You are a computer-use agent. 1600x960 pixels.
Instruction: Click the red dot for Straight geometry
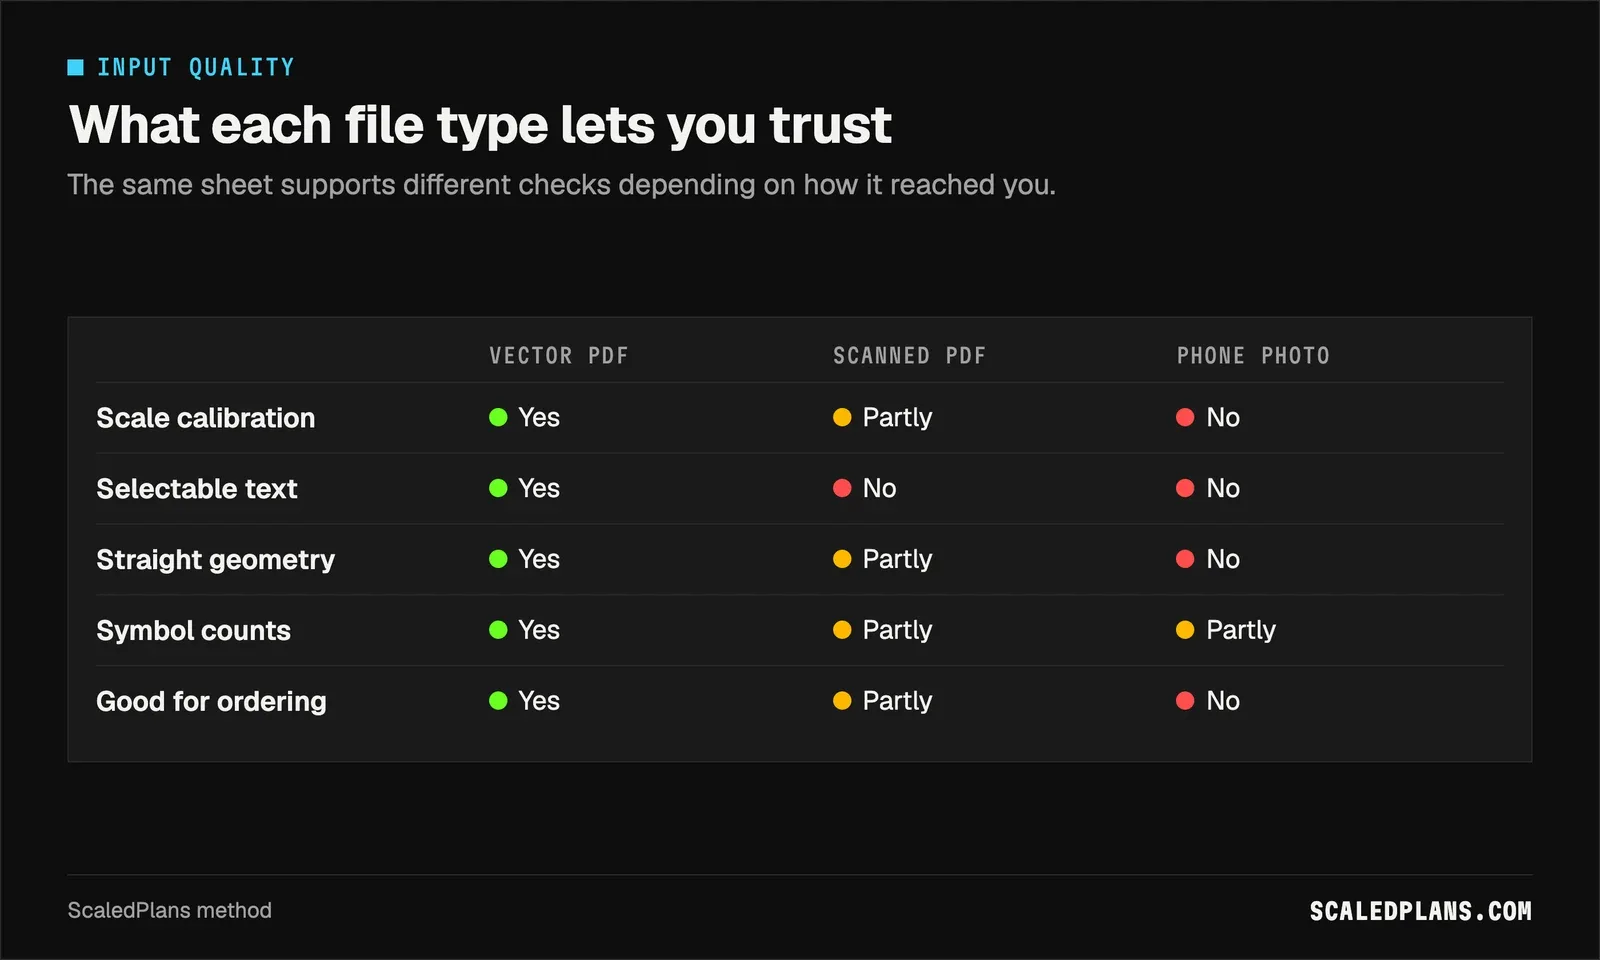[x=1185, y=560]
